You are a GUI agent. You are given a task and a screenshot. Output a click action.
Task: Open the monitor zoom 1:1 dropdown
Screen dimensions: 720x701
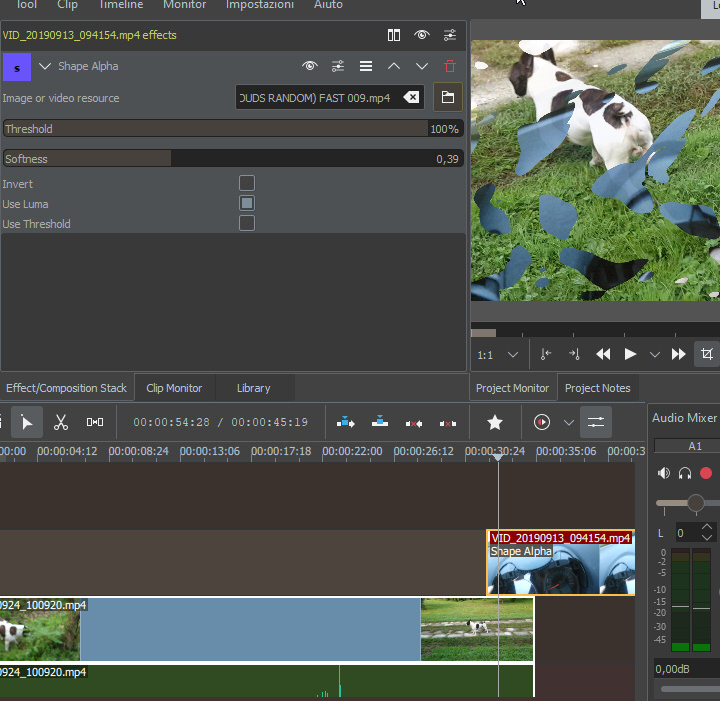pos(498,355)
